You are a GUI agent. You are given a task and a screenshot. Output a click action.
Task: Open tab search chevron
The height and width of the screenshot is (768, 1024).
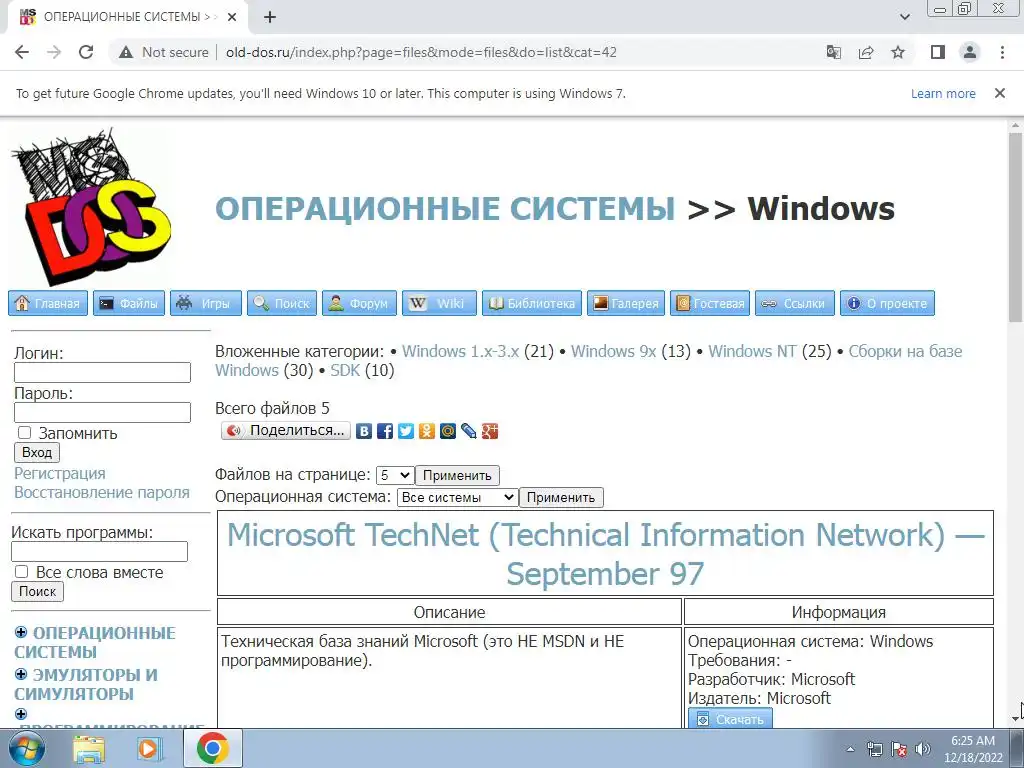(x=904, y=17)
